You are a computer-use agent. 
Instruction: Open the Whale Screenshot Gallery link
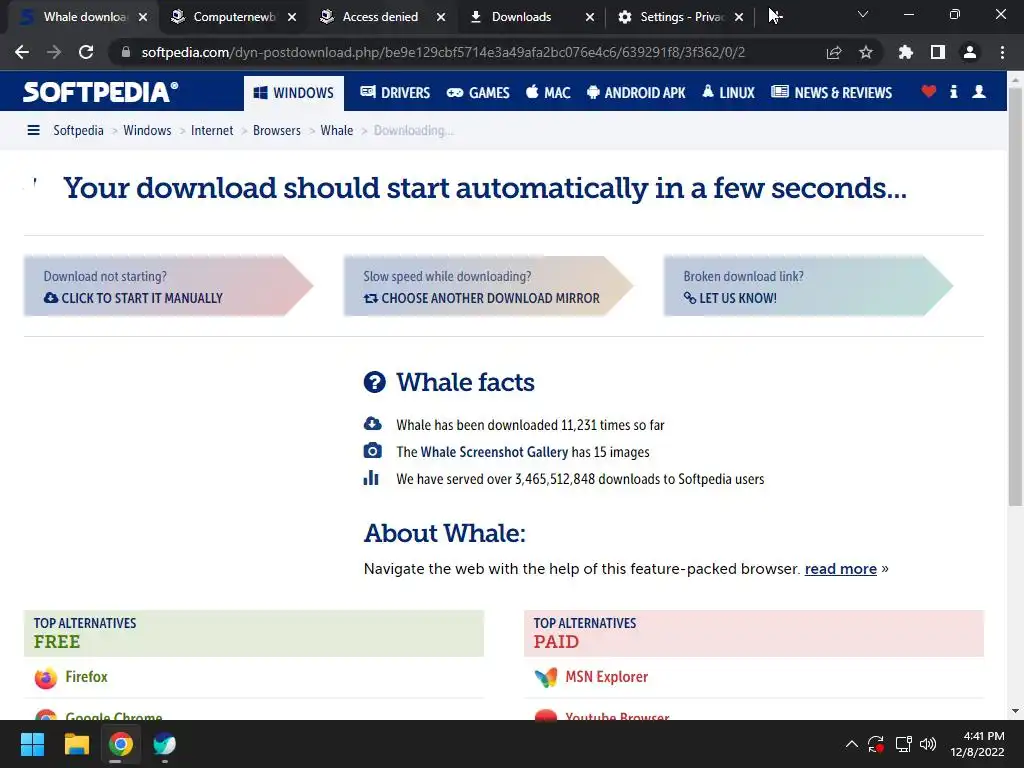pyautogui.click(x=494, y=452)
